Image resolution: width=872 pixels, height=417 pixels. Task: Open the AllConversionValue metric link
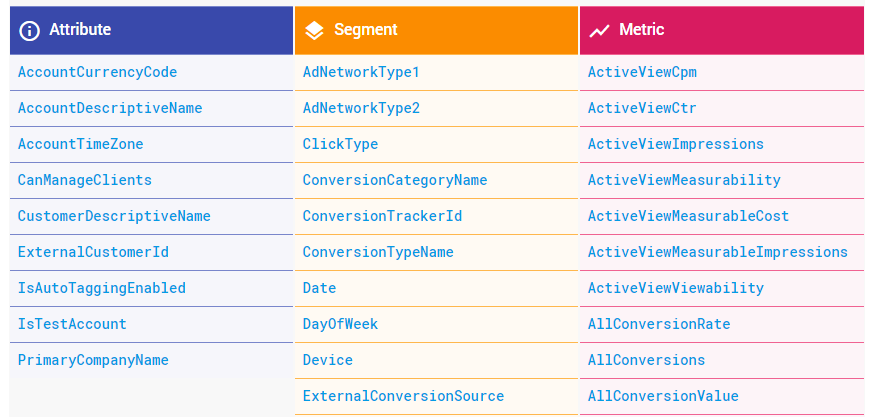click(x=663, y=396)
